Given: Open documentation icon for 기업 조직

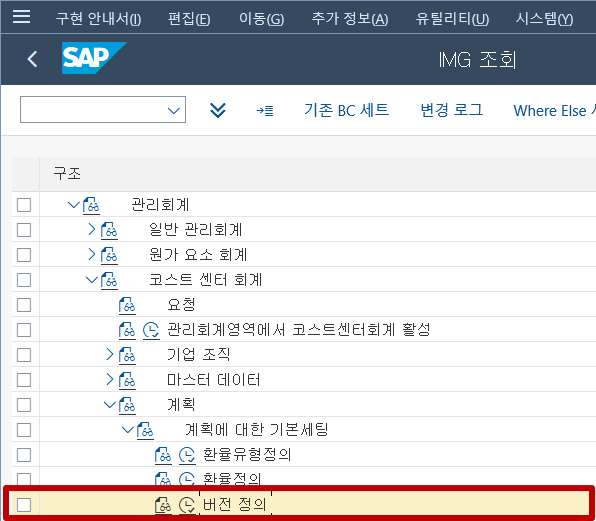Looking at the screenshot, I should point(127,355).
